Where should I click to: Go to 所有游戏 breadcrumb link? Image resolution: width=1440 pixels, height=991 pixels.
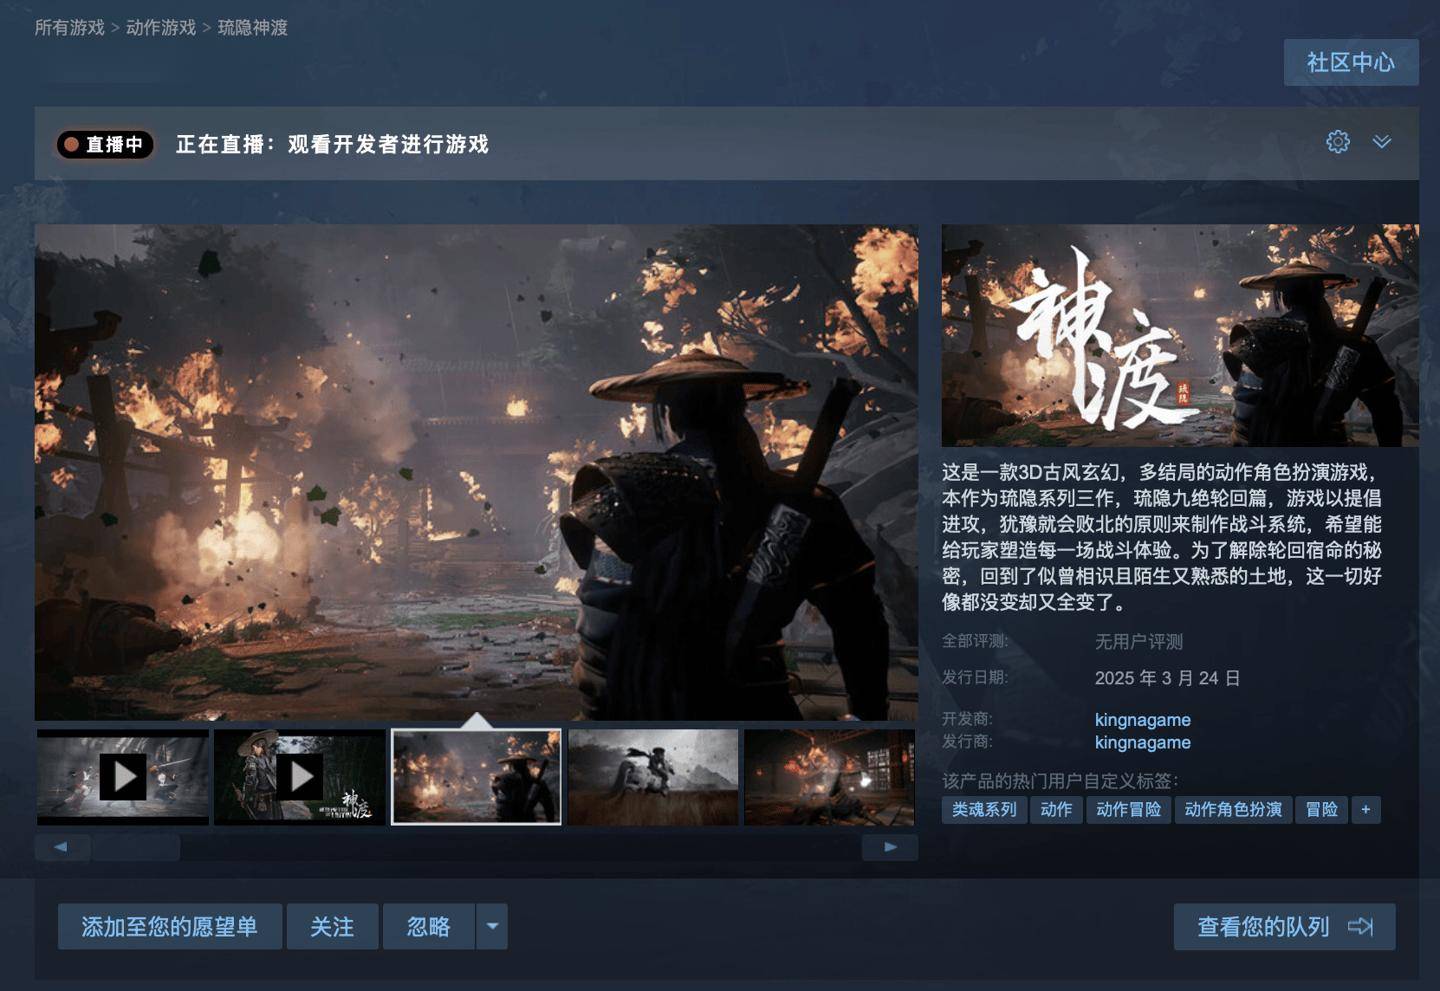(70, 28)
